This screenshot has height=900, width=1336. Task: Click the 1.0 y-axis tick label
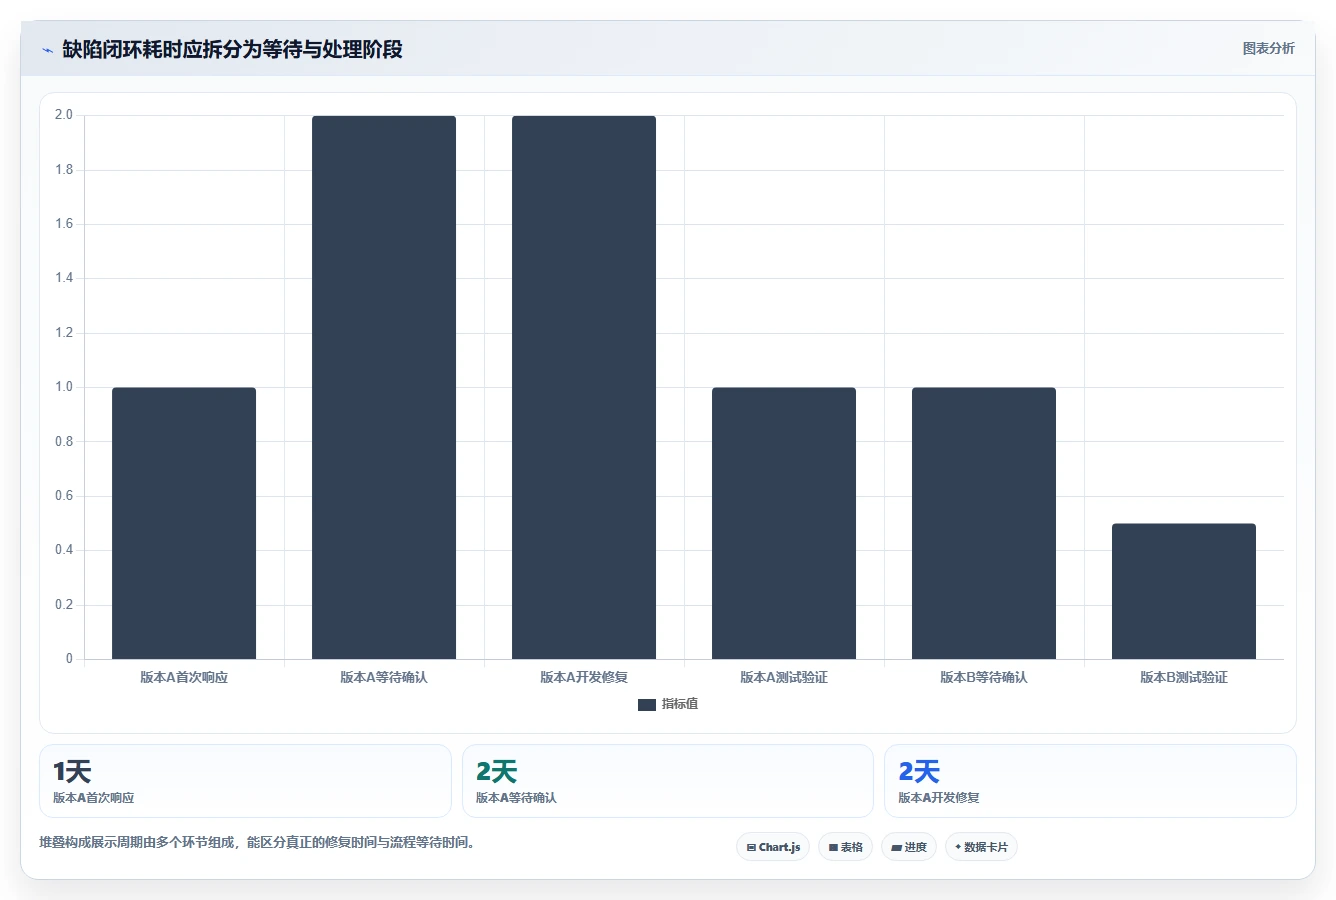point(64,387)
